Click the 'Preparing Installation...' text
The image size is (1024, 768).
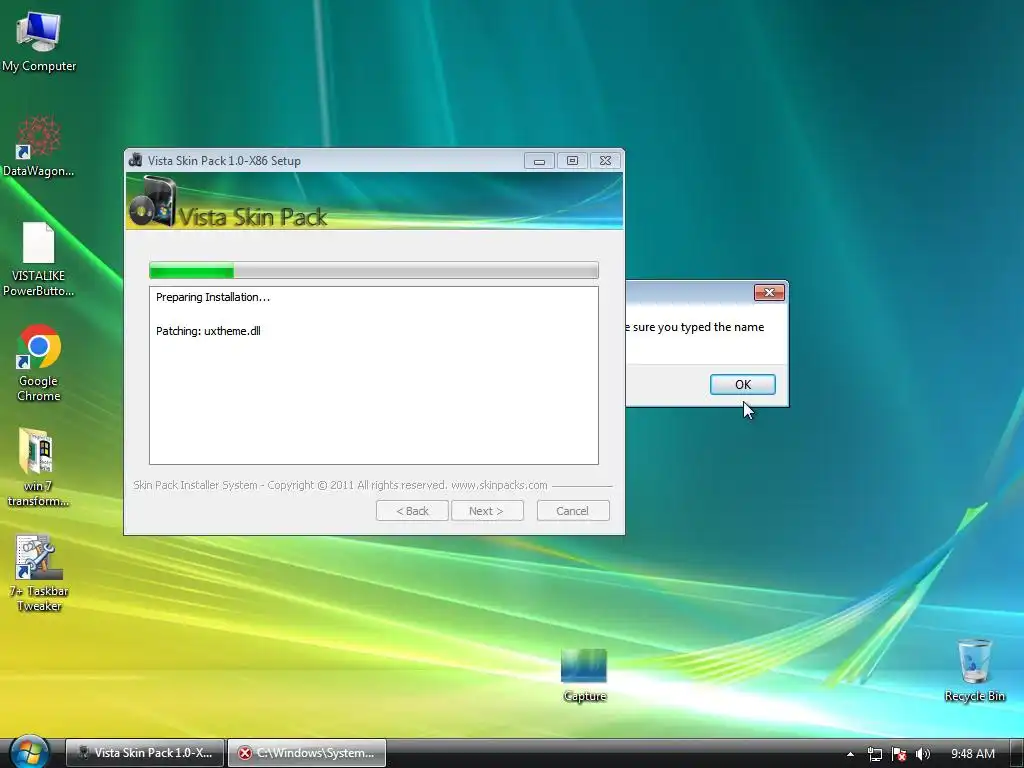[213, 297]
